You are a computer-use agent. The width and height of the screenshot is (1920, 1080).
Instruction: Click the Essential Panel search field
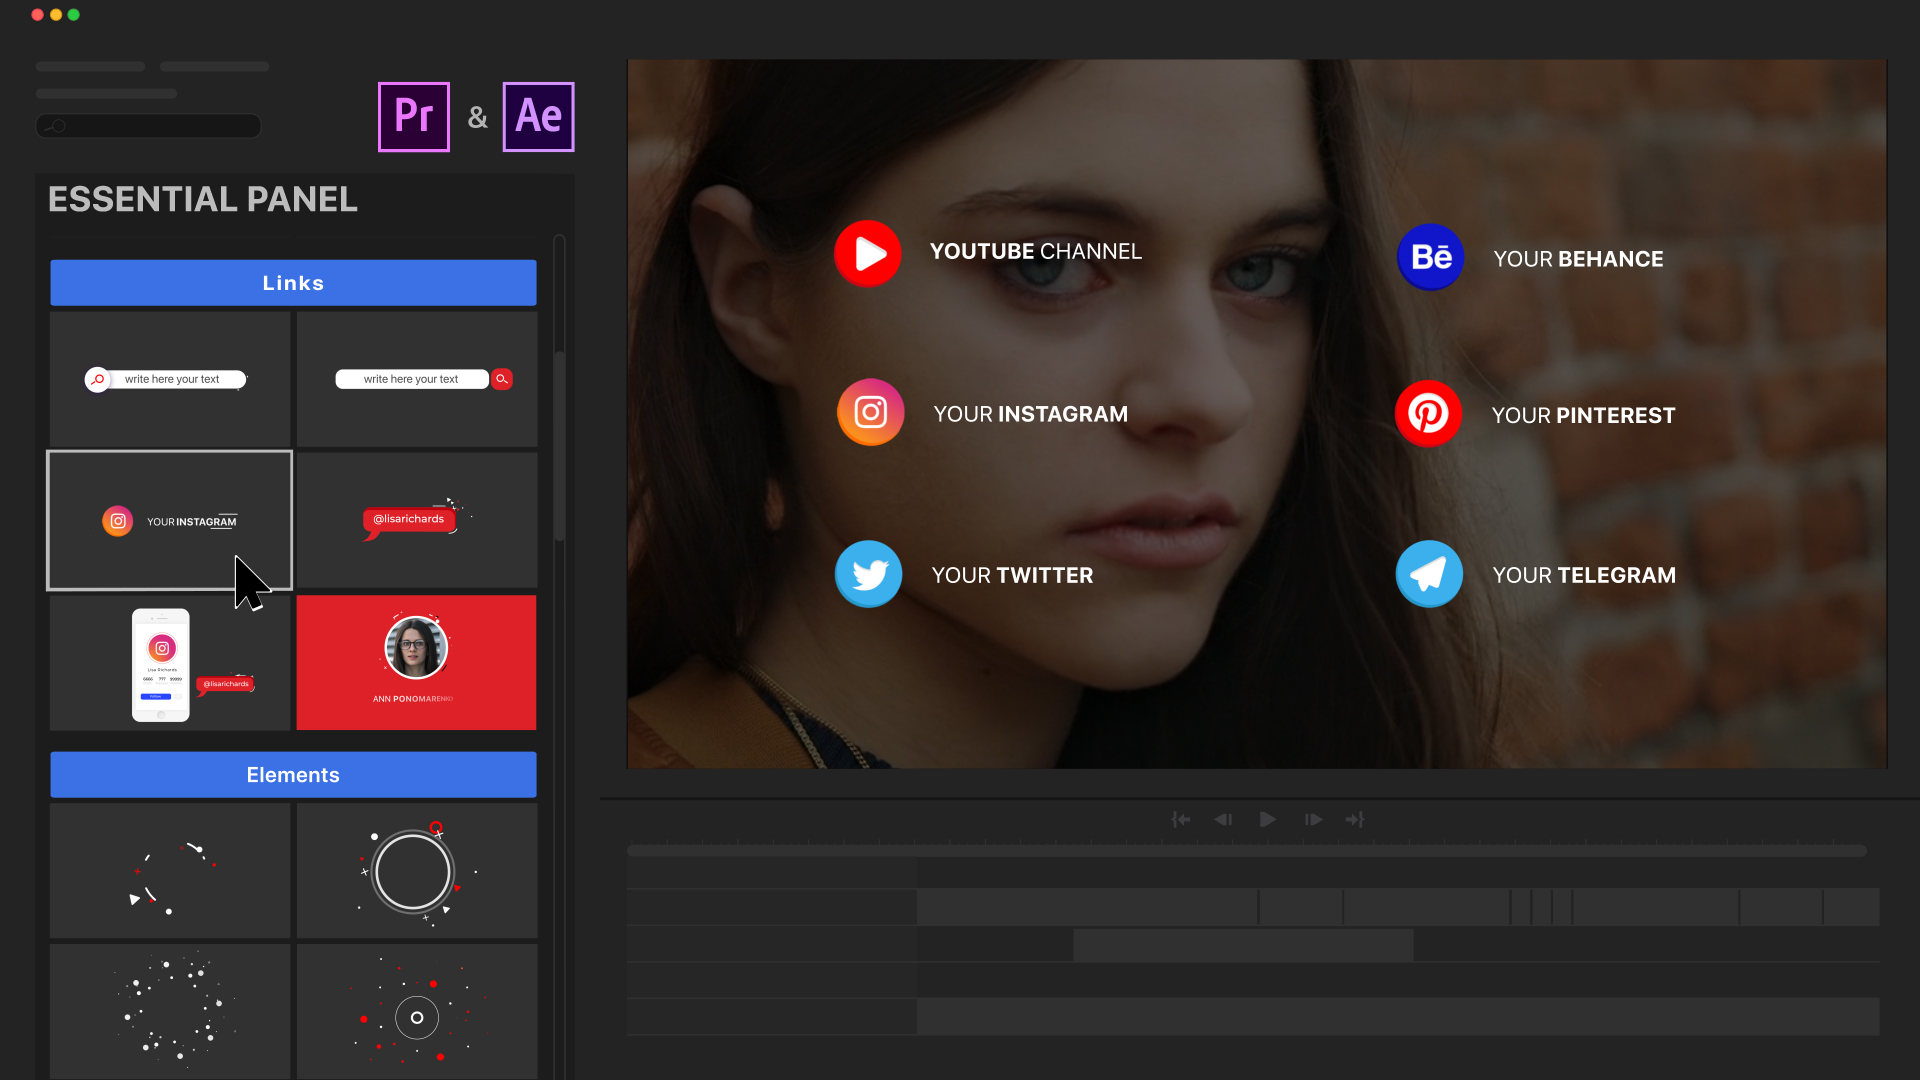click(x=148, y=126)
